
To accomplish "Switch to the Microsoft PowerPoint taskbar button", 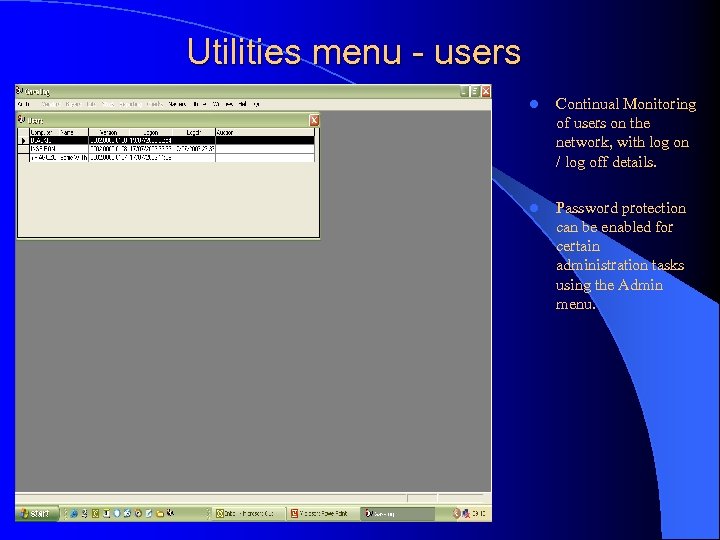I will [x=323, y=514].
